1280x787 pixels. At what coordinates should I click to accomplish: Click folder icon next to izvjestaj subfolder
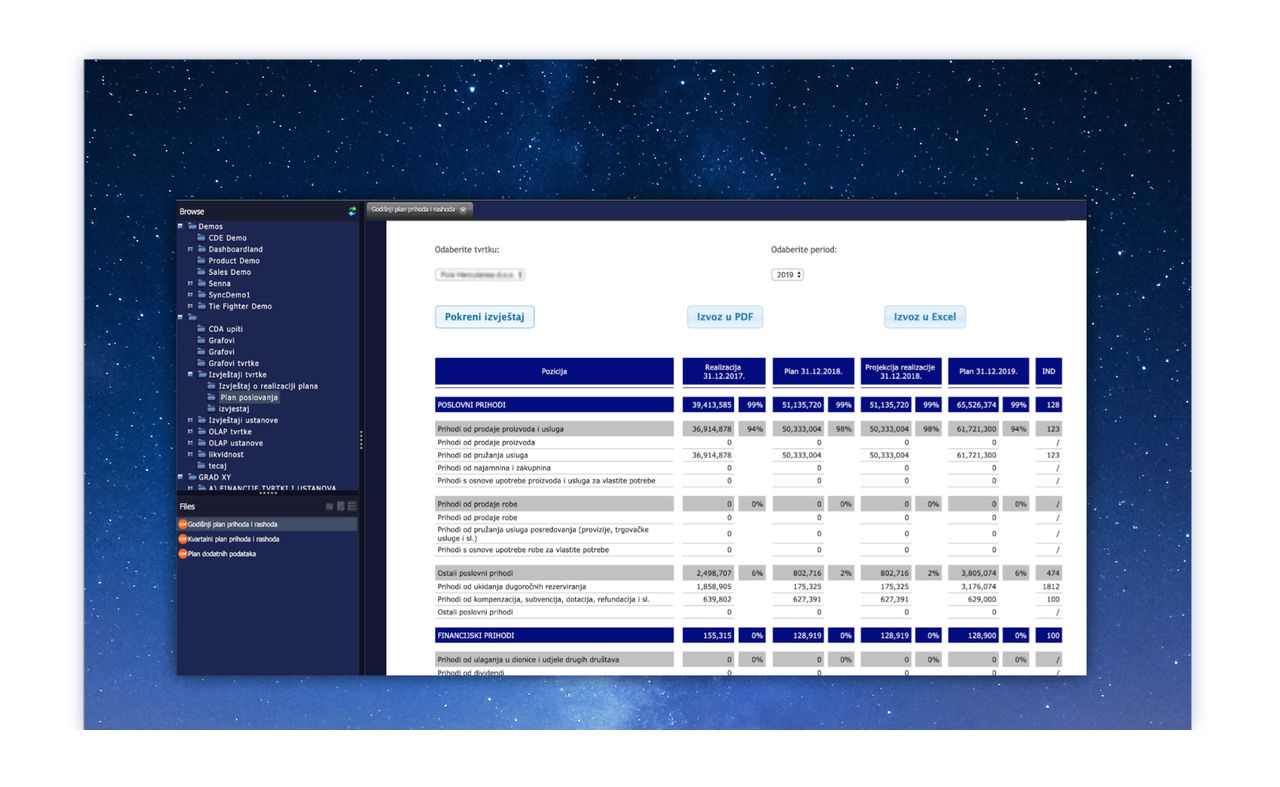[211, 409]
